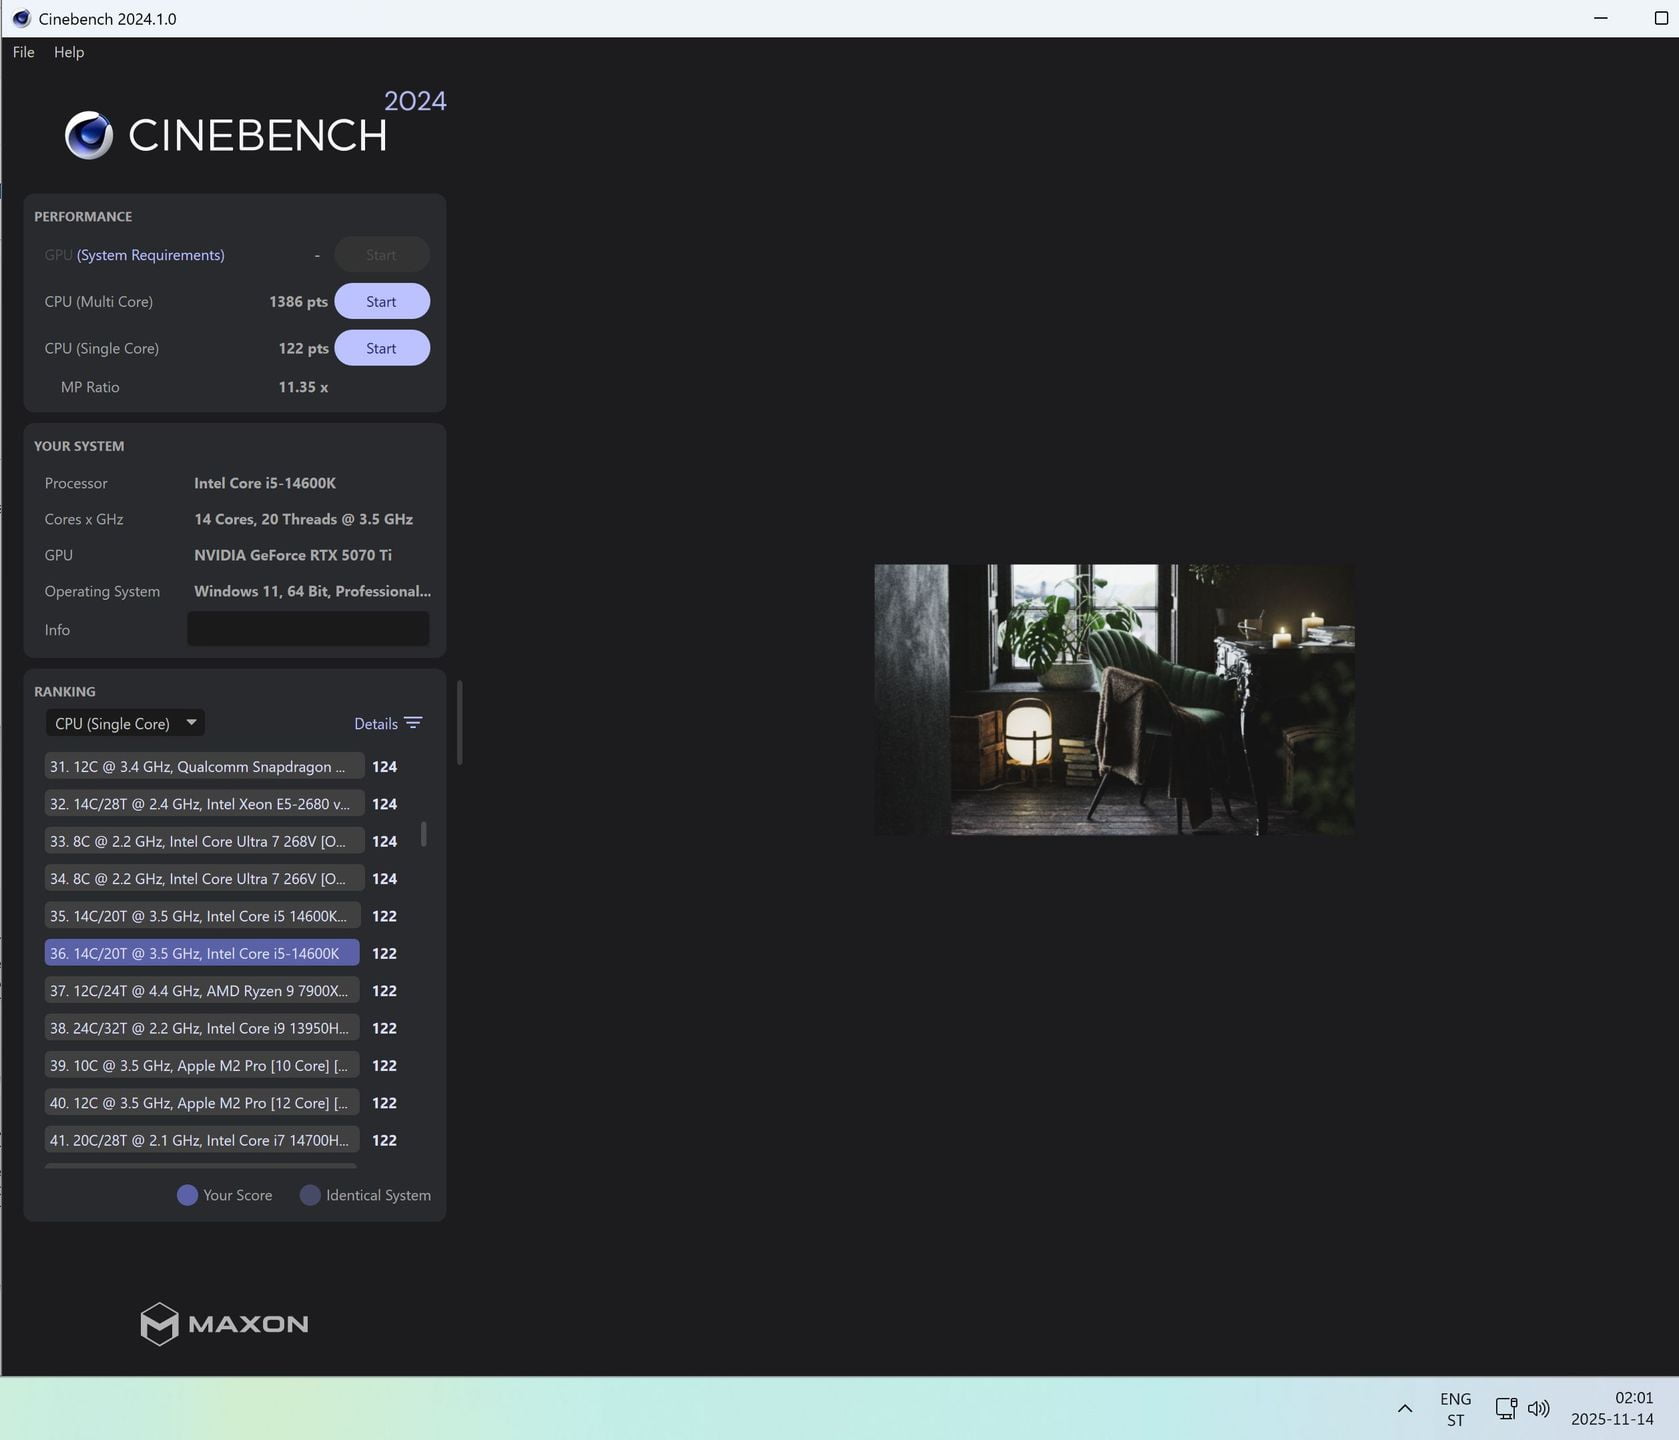Image resolution: width=1679 pixels, height=1440 pixels.
Task: Open the network status tray icon
Action: 1506,1408
